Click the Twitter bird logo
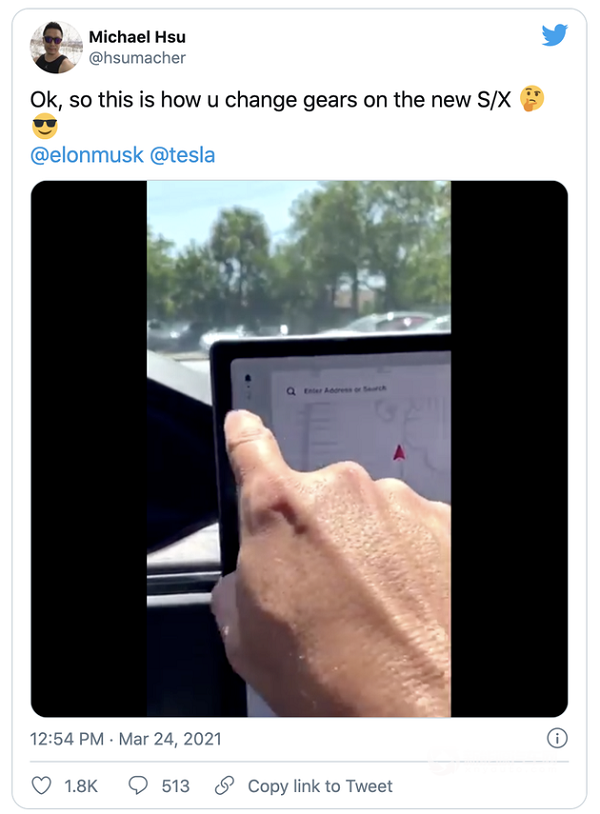Image resolution: width=600 pixels, height=814 pixels. [x=554, y=35]
